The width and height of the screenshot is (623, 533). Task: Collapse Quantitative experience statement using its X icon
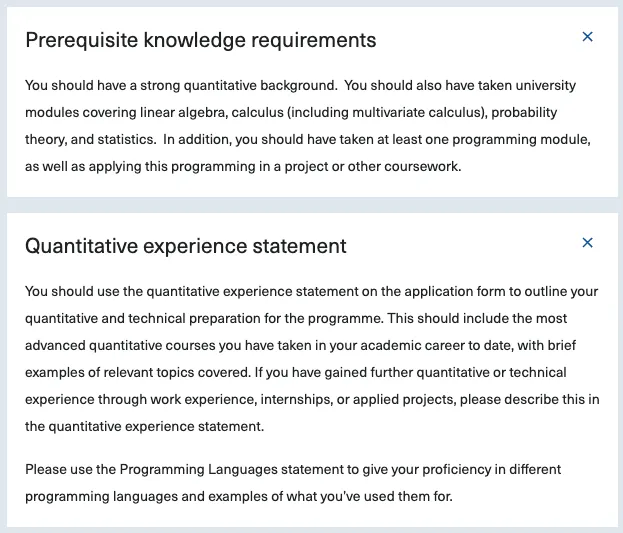click(587, 243)
